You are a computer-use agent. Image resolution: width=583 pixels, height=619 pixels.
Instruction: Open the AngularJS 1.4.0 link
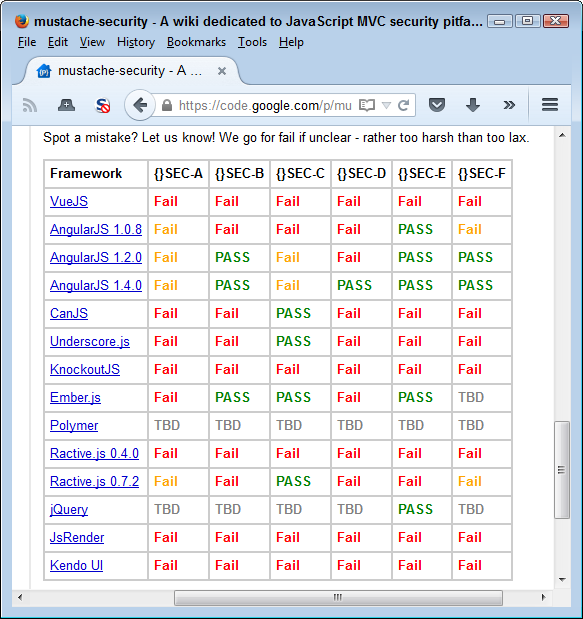(96, 285)
